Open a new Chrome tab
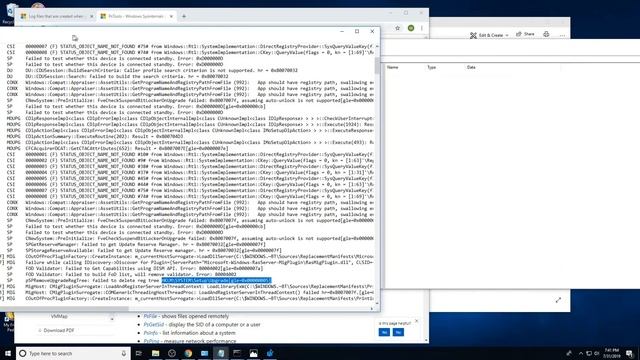640x360 pixels. [x=184, y=16]
